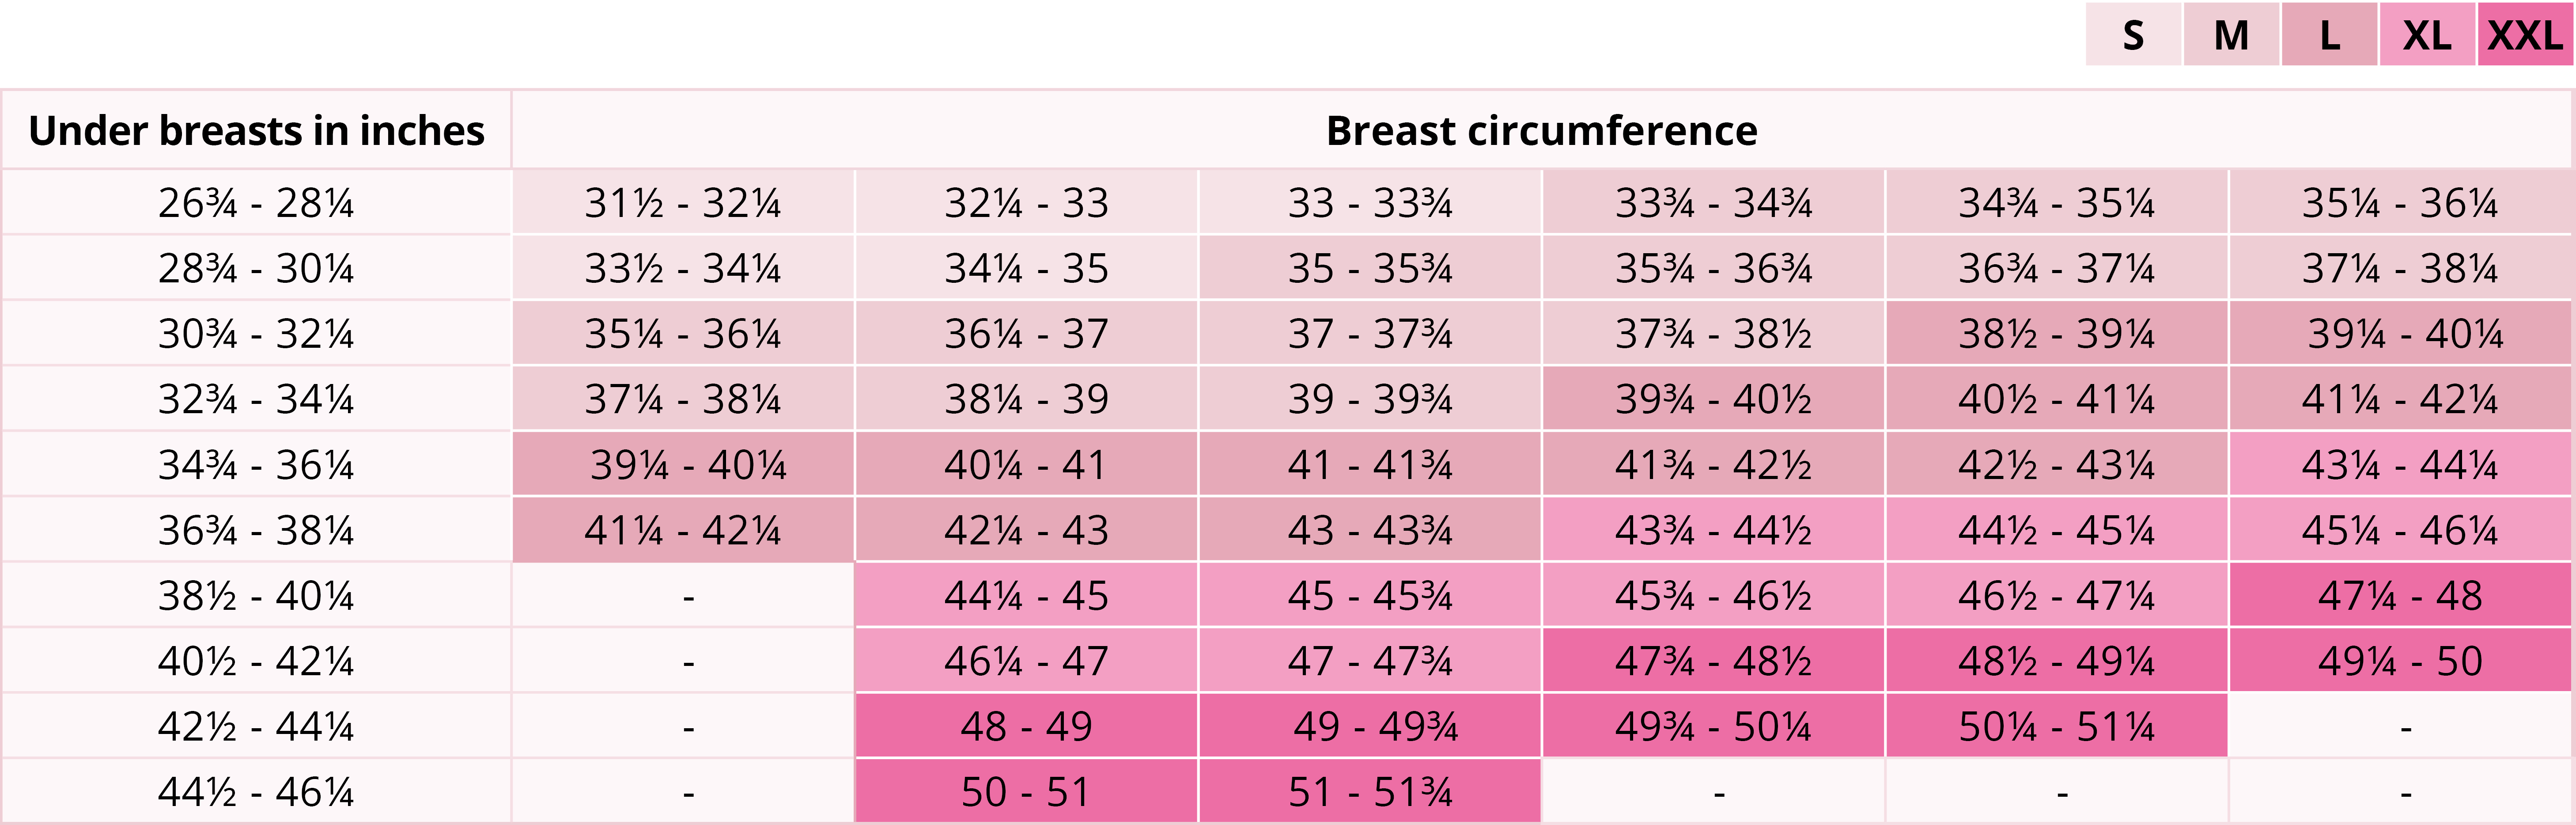Select the 38½ - 40¼ under-breast row label
The image size is (2576, 825).
pos(256,596)
